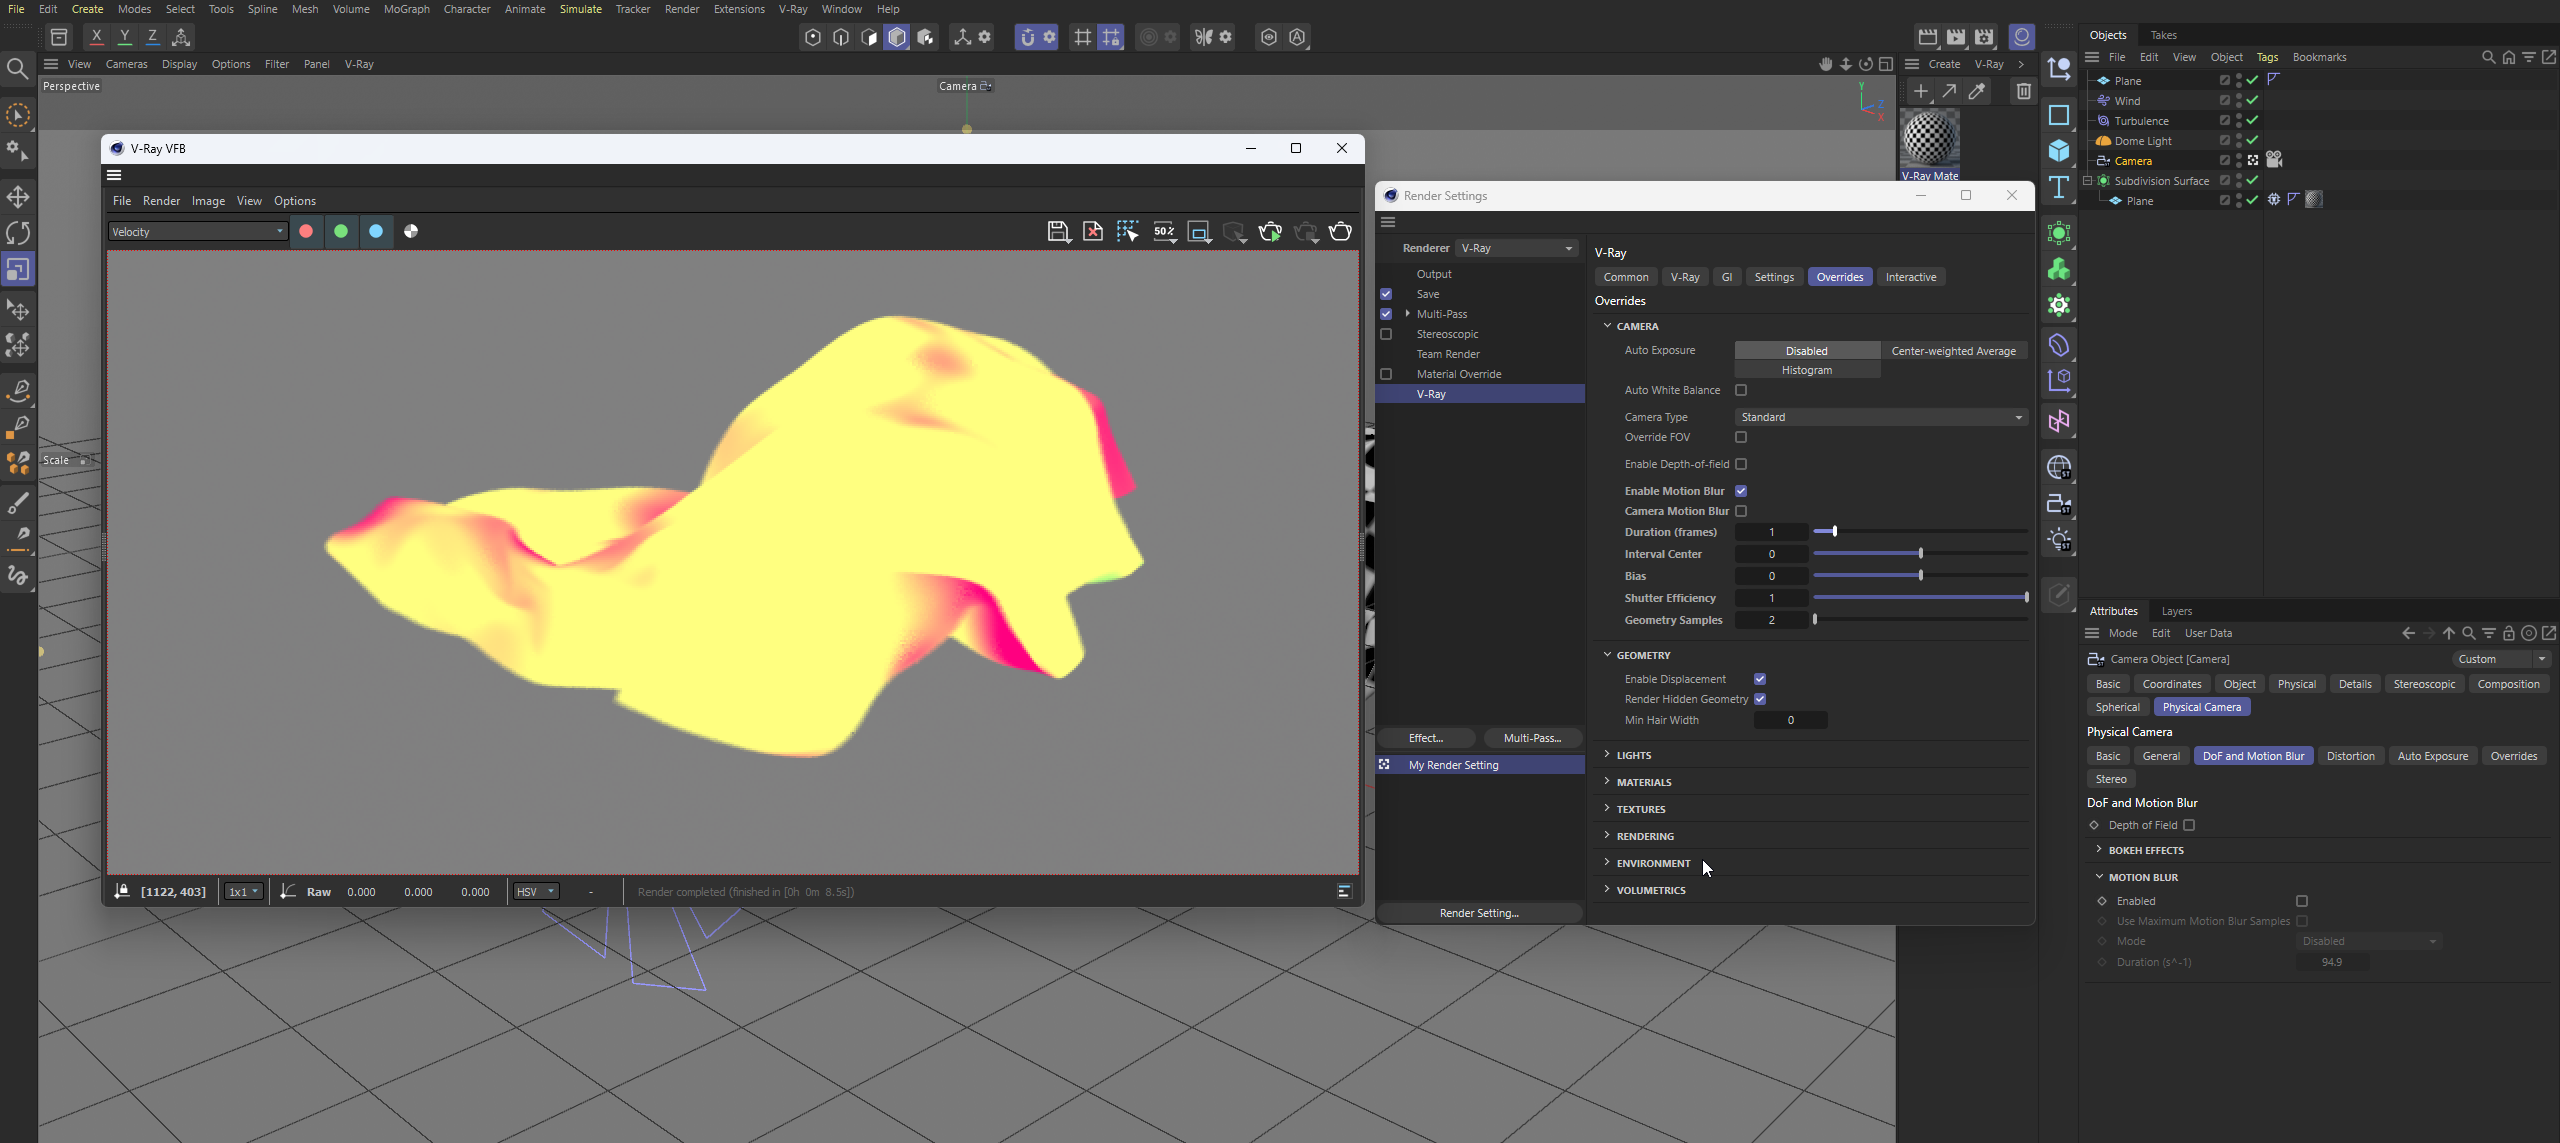Click the brush paint tool icon
Image resolution: width=2560 pixels, height=1143 pixels.
(x=18, y=502)
